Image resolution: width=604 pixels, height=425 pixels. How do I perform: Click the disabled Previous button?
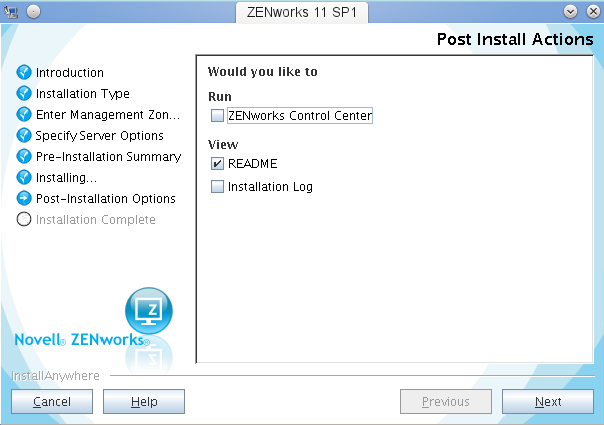(x=445, y=402)
